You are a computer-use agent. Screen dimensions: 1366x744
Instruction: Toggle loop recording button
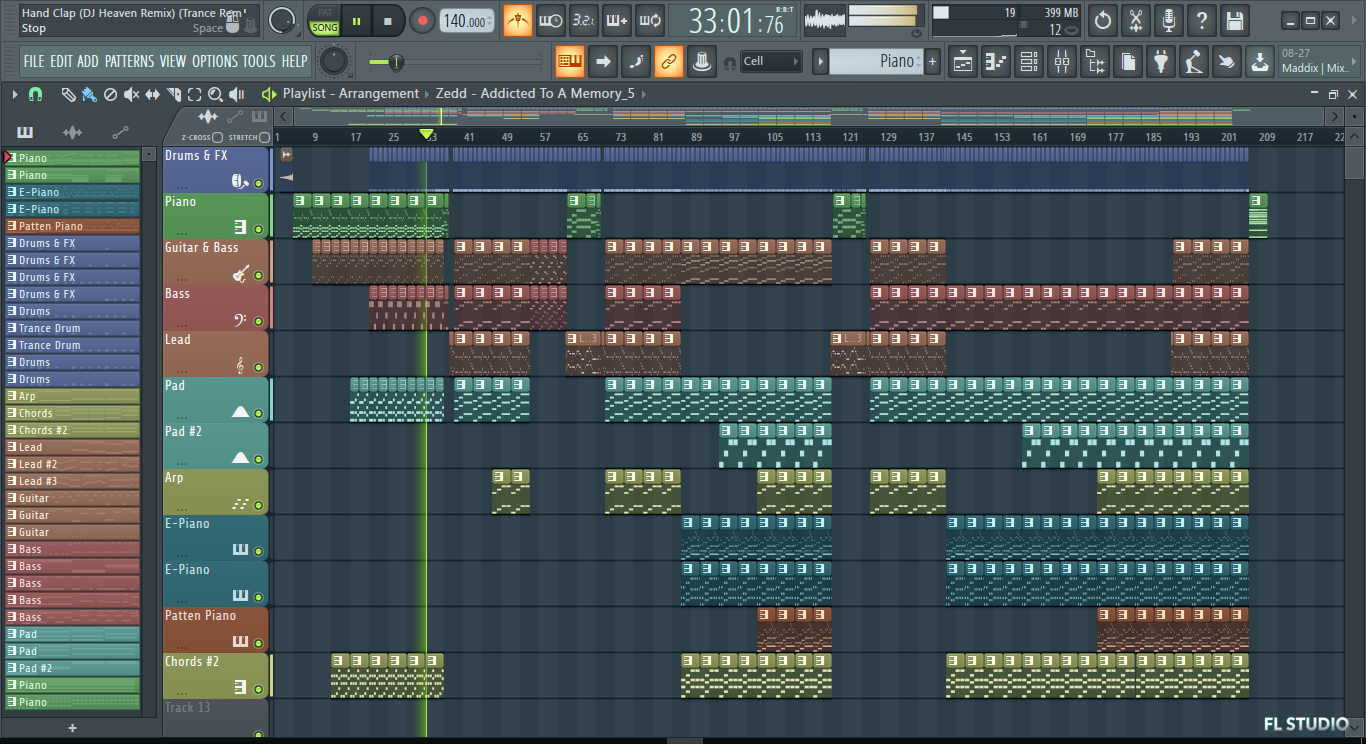(650, 20)
